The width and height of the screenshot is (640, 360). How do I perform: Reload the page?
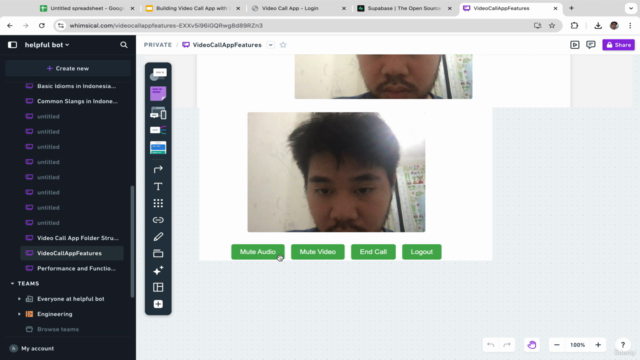coord(42,25)
